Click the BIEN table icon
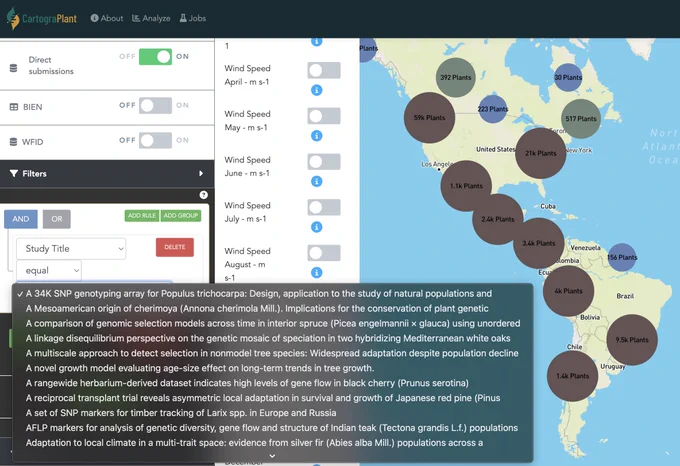Image resolution: width=680 pixels, height=466 pixels. coord(14,107)
